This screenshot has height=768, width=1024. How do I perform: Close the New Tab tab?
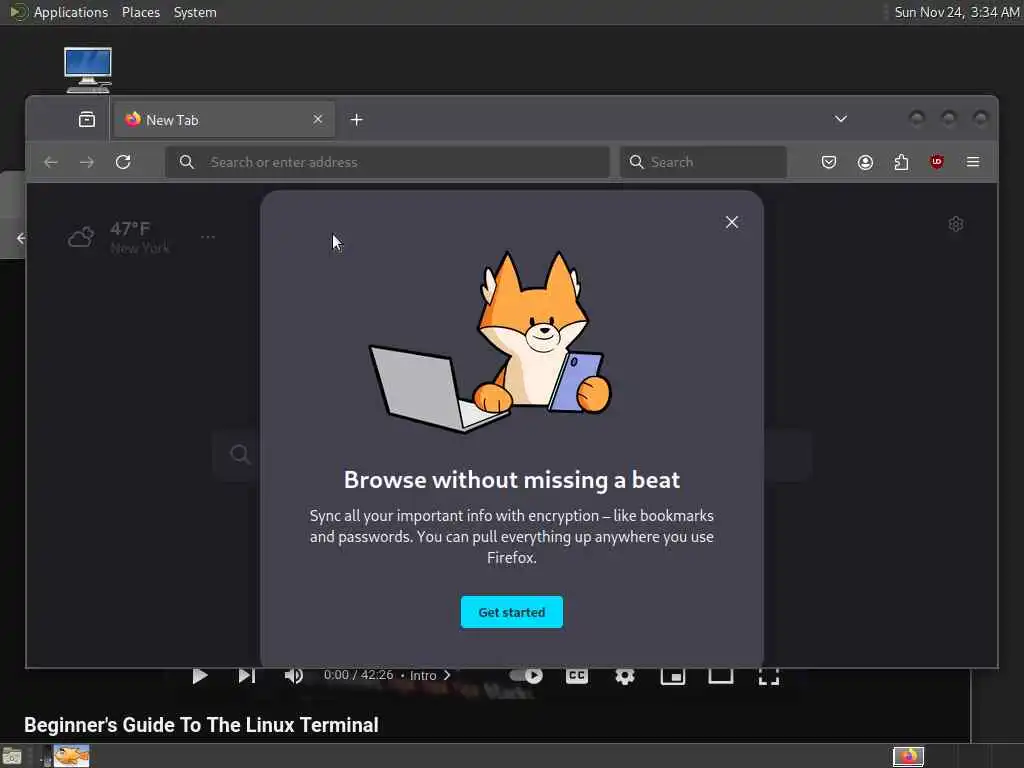click(317, 120)
